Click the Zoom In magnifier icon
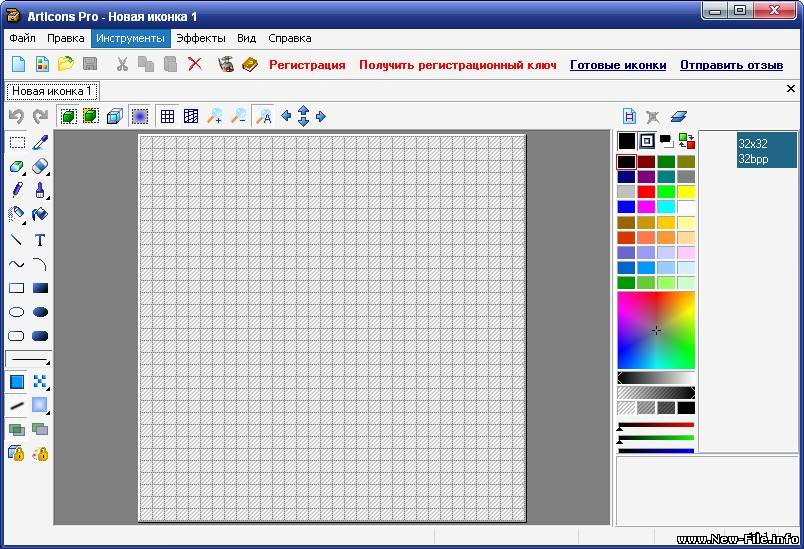Viewport: 804px width, 549px height. pos(215,116)
